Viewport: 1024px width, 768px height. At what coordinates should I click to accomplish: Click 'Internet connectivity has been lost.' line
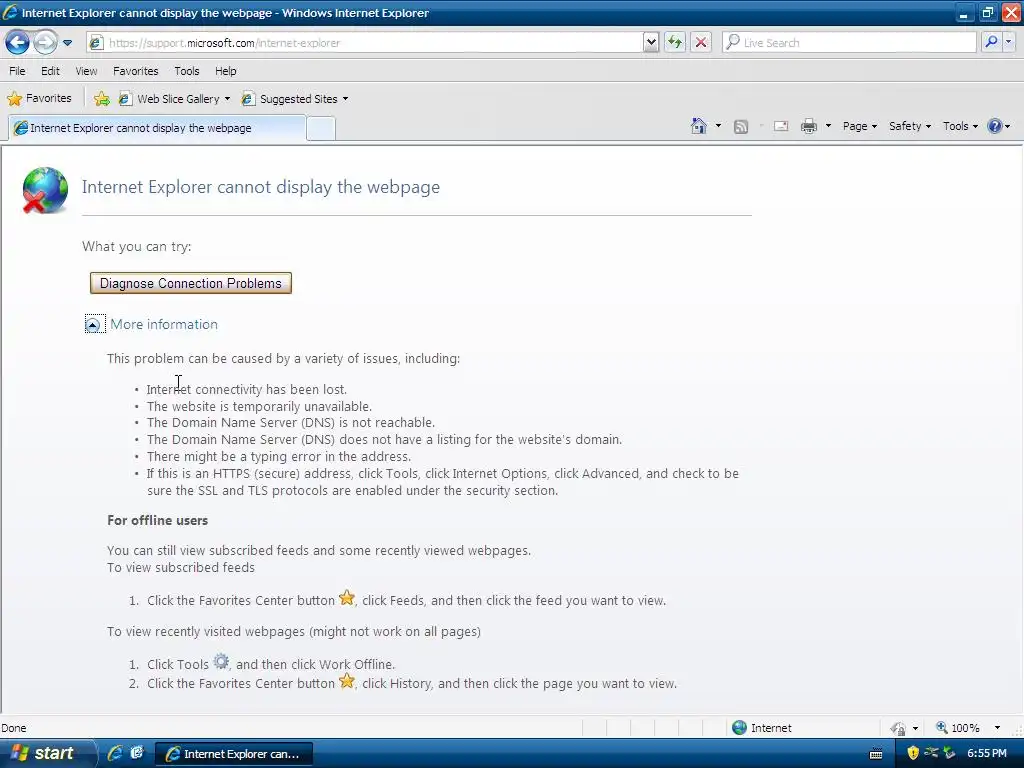pyautogui.click(x=247, y=390)
